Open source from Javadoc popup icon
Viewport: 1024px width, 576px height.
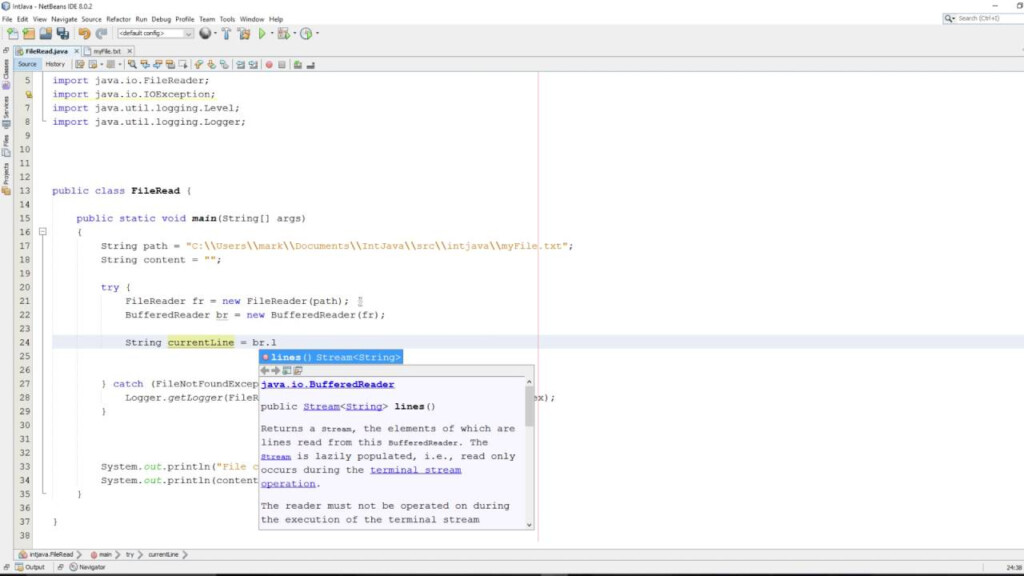(298, 370)
